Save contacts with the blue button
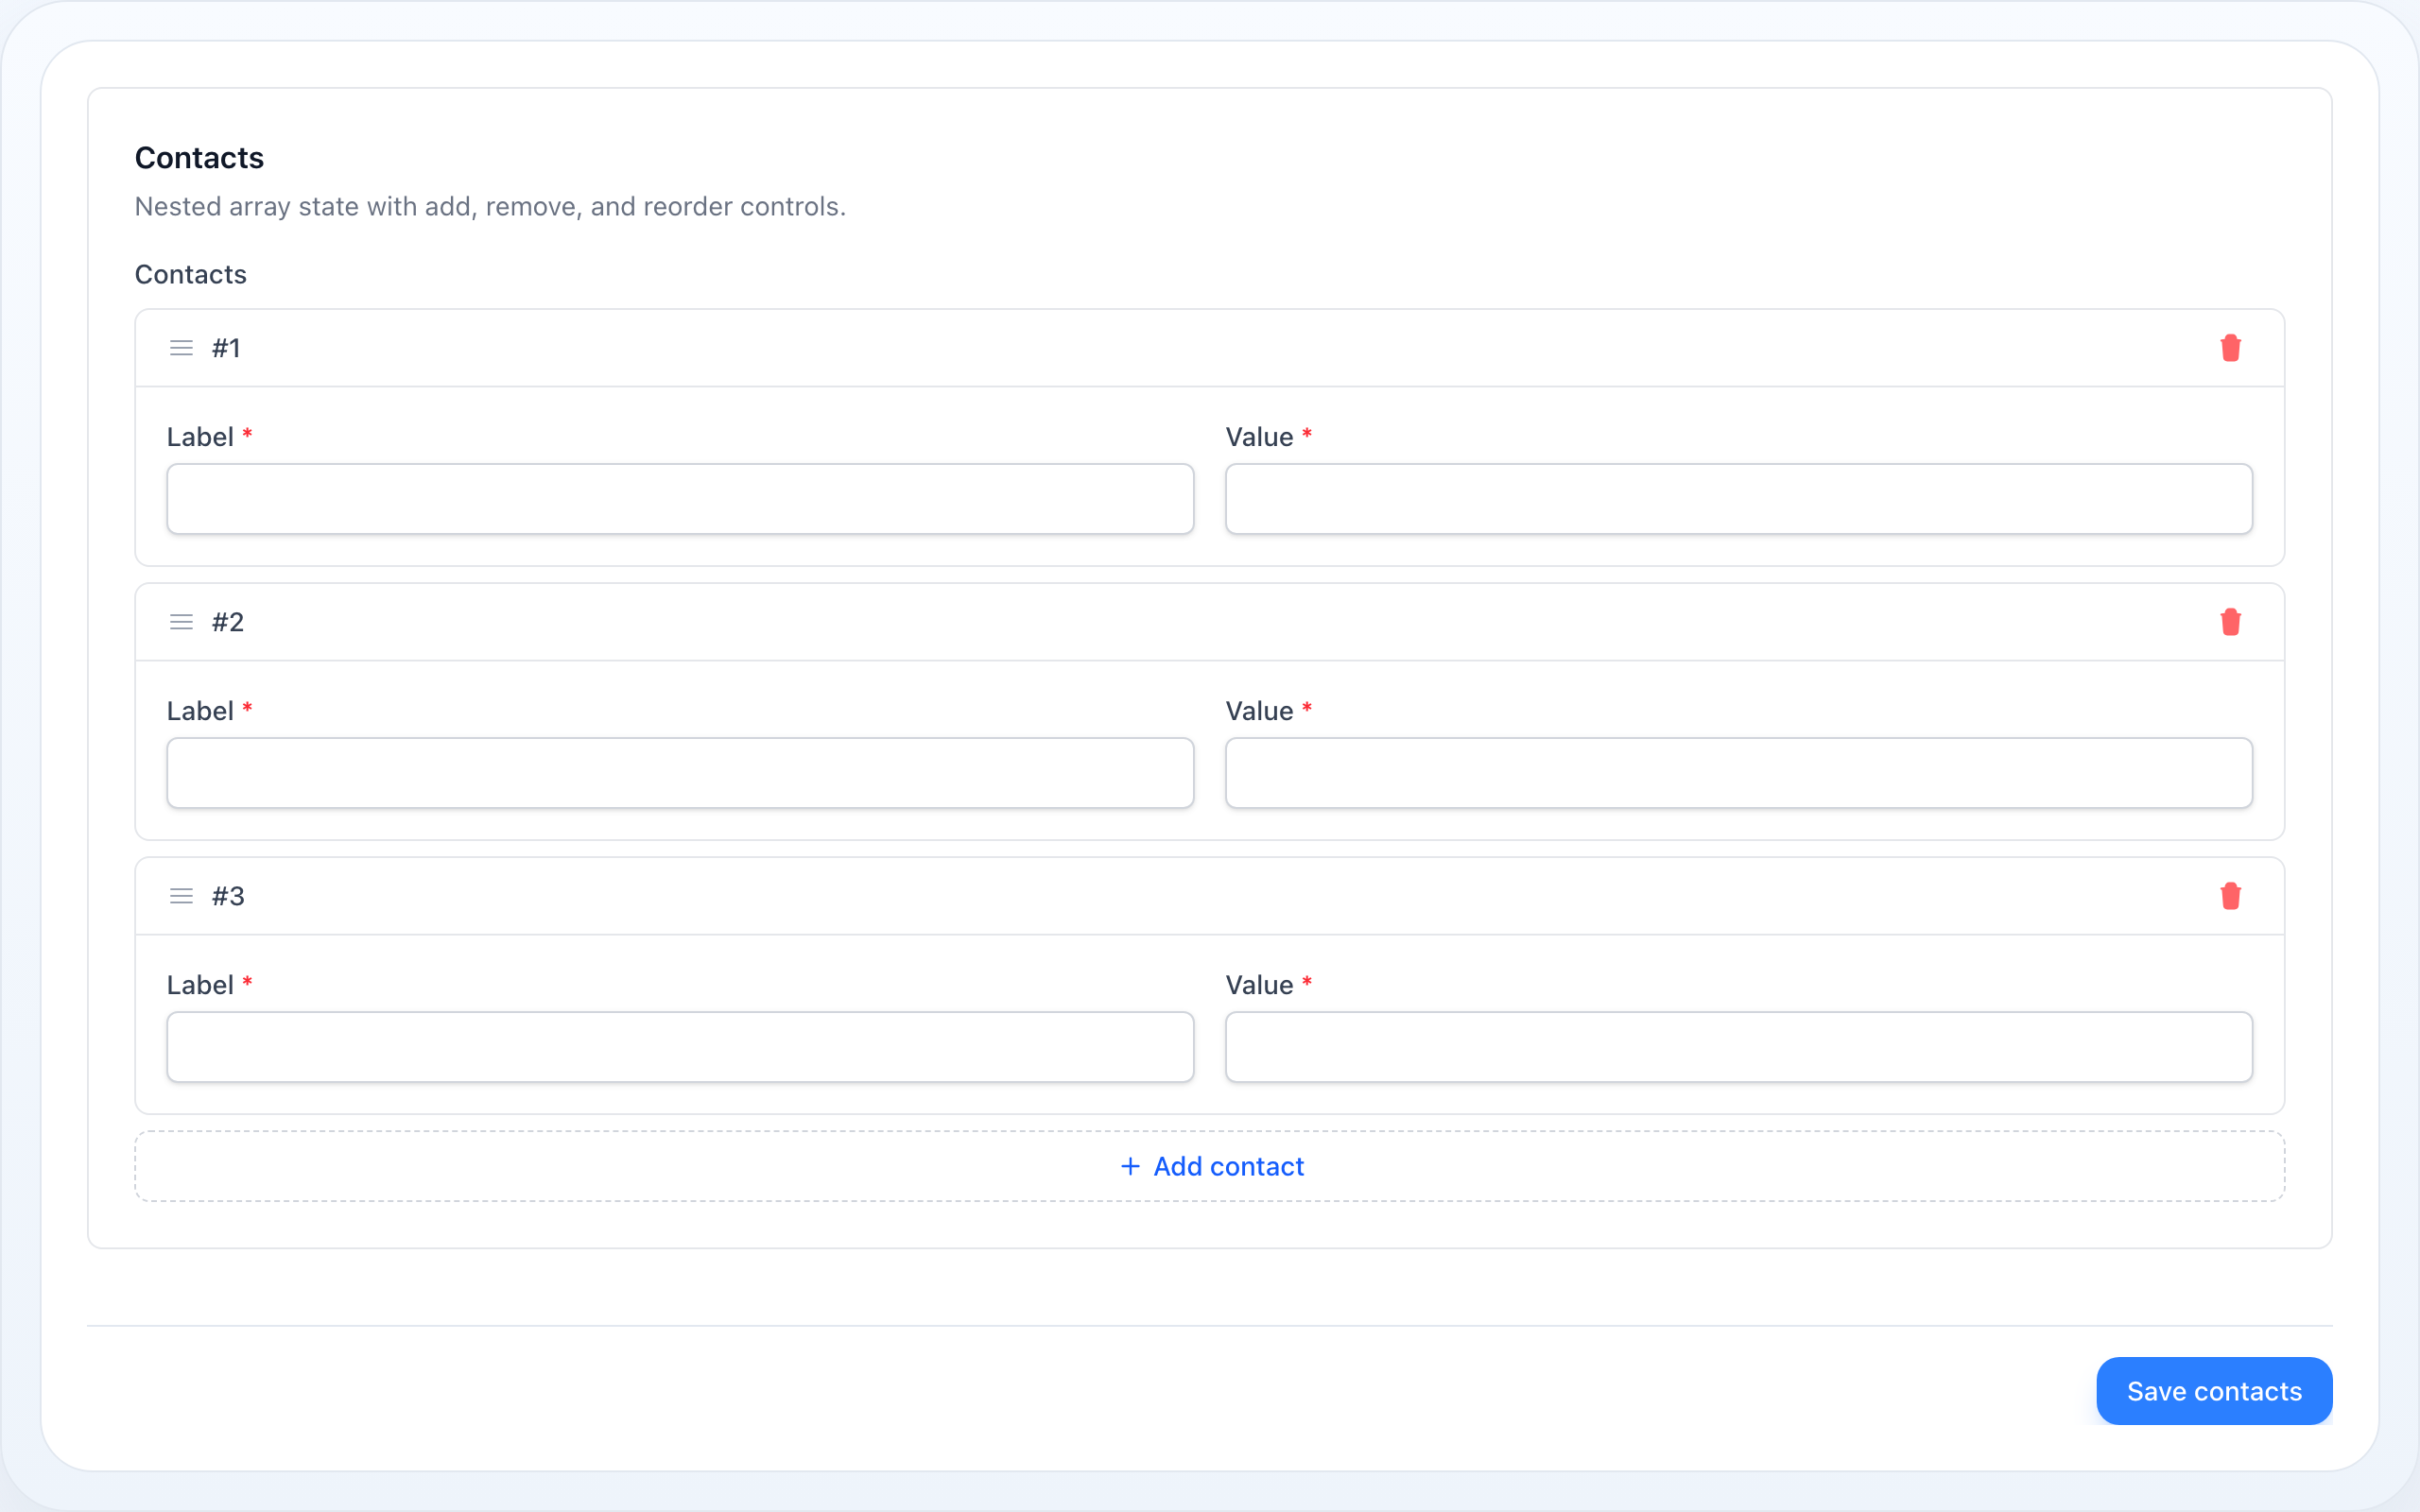Image resolution: width=2420 pixels, height=1512 pixels. (x=2214, y=1391)
